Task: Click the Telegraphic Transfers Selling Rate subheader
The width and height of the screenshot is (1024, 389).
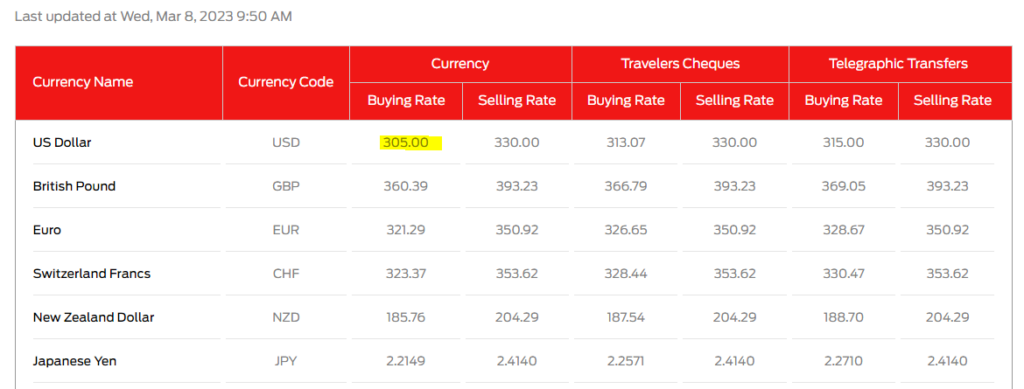Action: (x=952, y=101)
